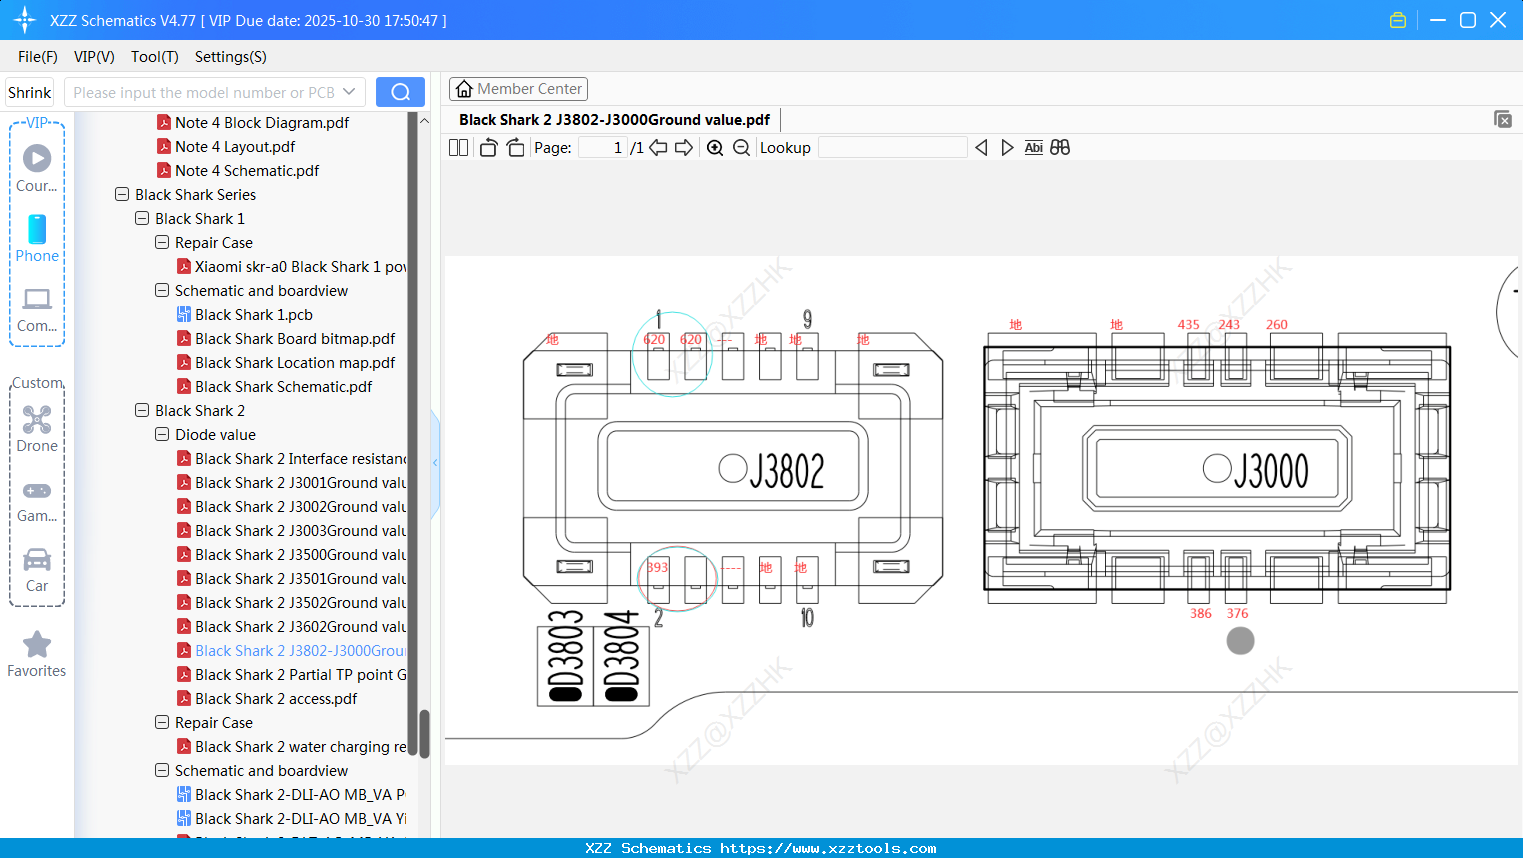Collapse the Diode value folder
1523x858 pixels.
pos(162,435)
